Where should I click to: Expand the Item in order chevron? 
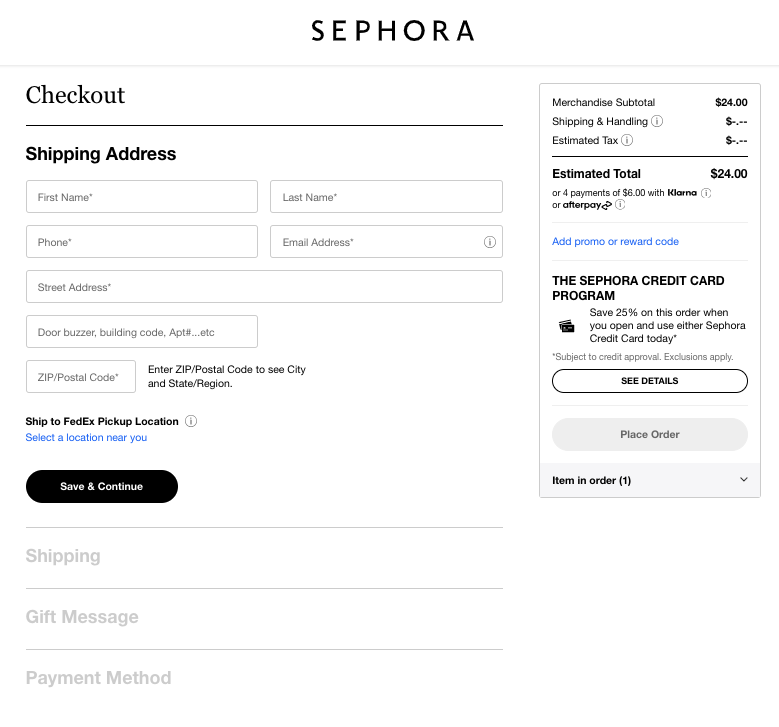[x=743, y=480]
